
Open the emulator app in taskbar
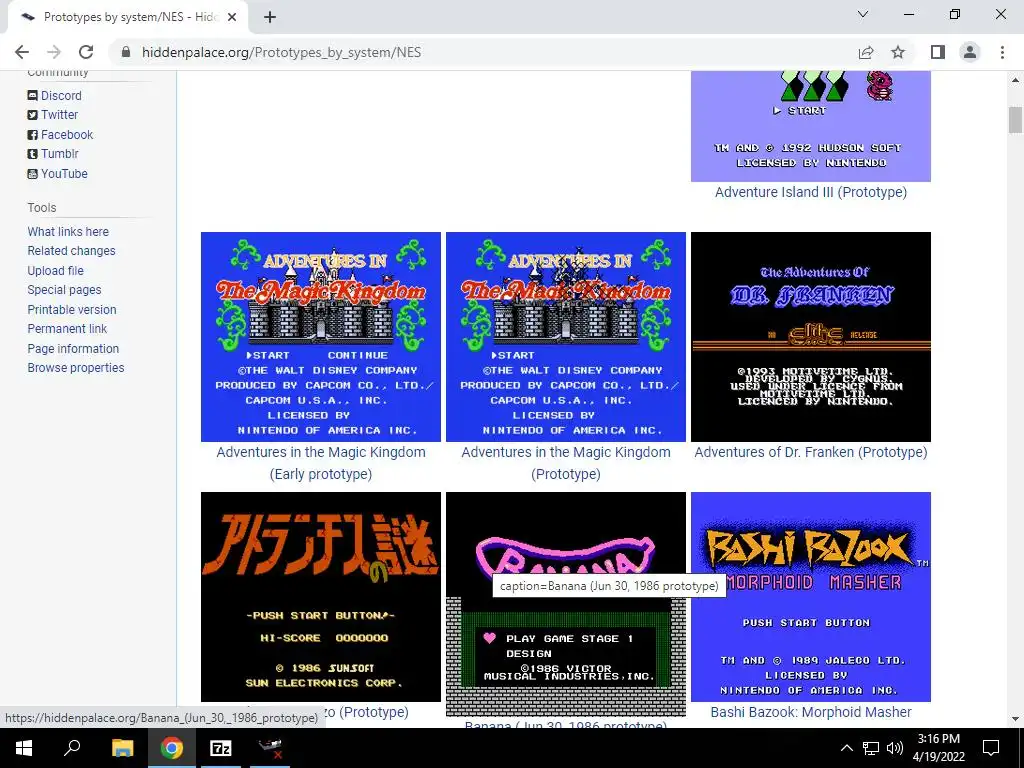(x=269, y=748)
